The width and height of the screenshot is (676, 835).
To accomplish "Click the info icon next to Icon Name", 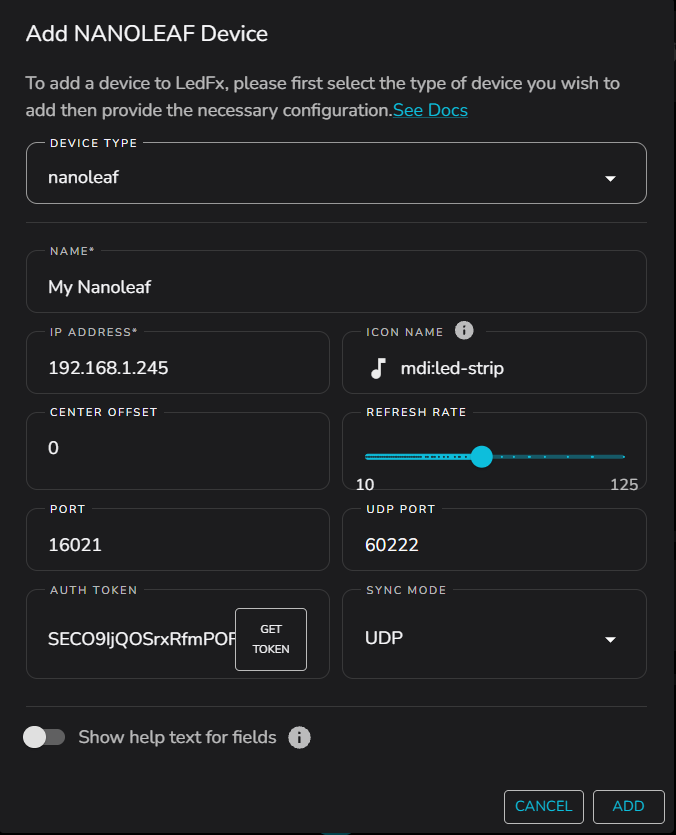I will pyautogui.click(x=464, y=331).
